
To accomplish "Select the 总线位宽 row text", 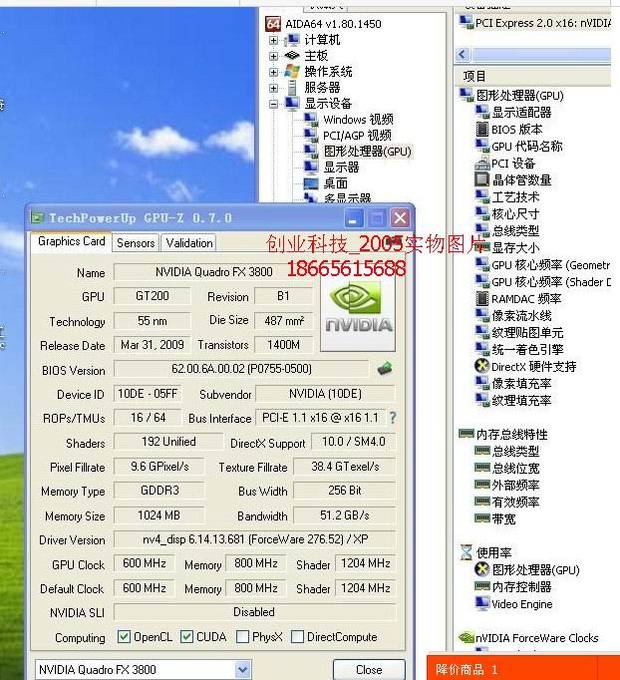I will pos(516,468).
